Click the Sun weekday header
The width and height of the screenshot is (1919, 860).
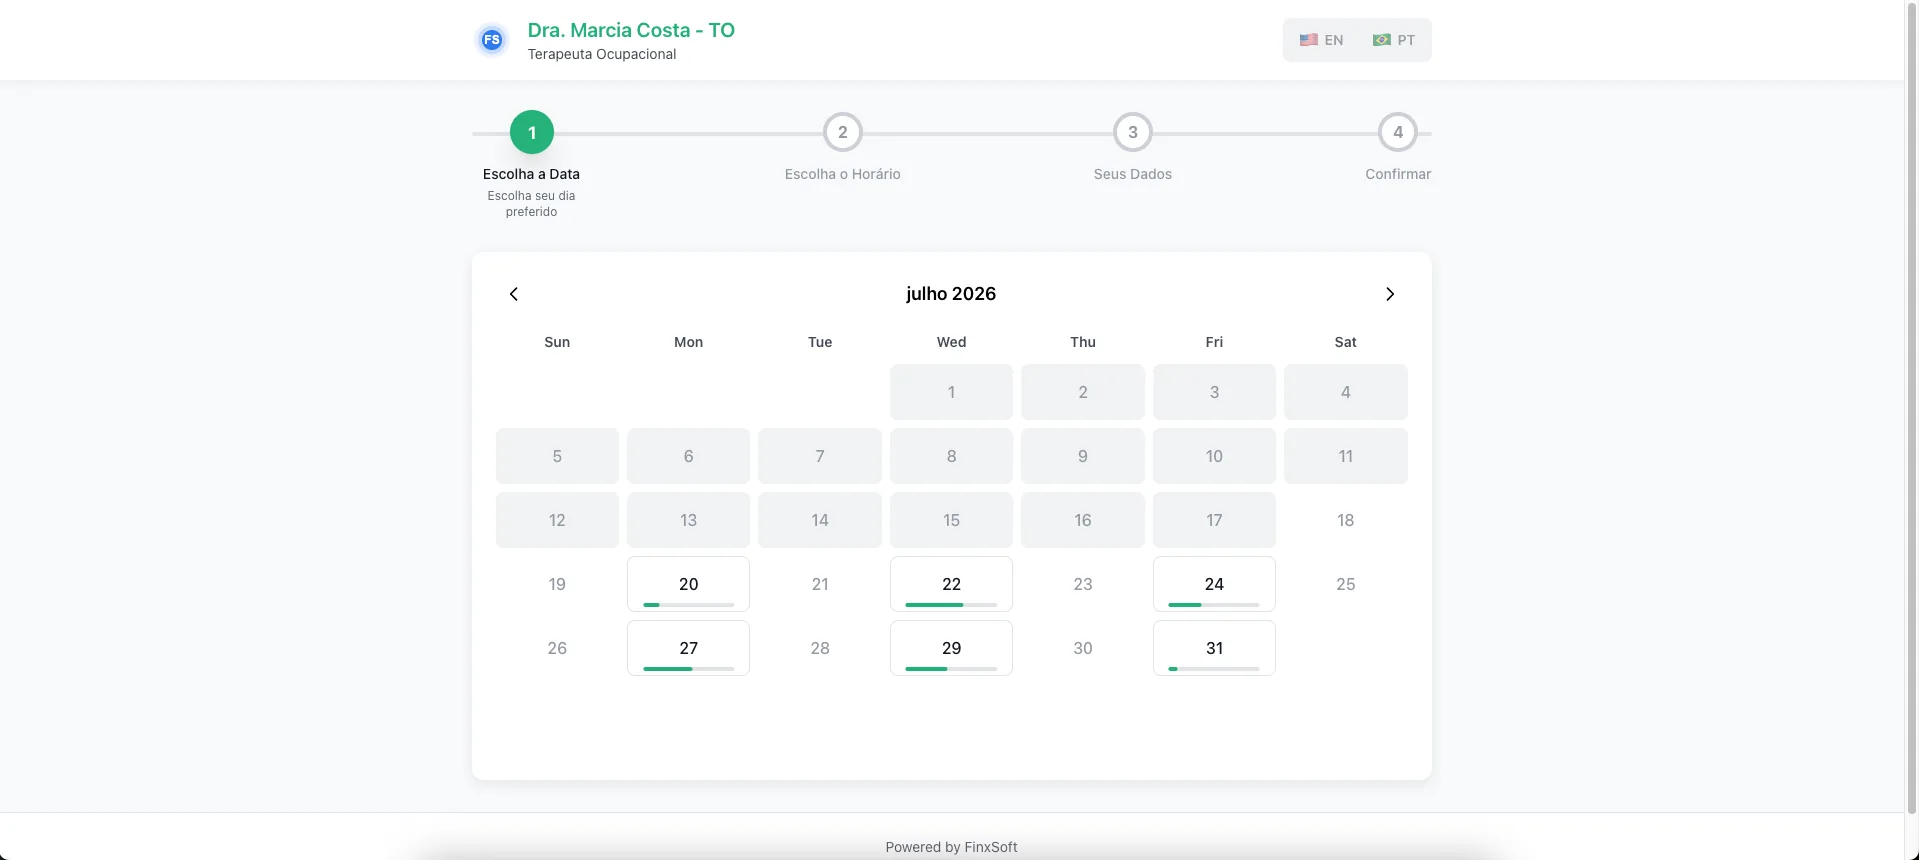tap(557, 342)
